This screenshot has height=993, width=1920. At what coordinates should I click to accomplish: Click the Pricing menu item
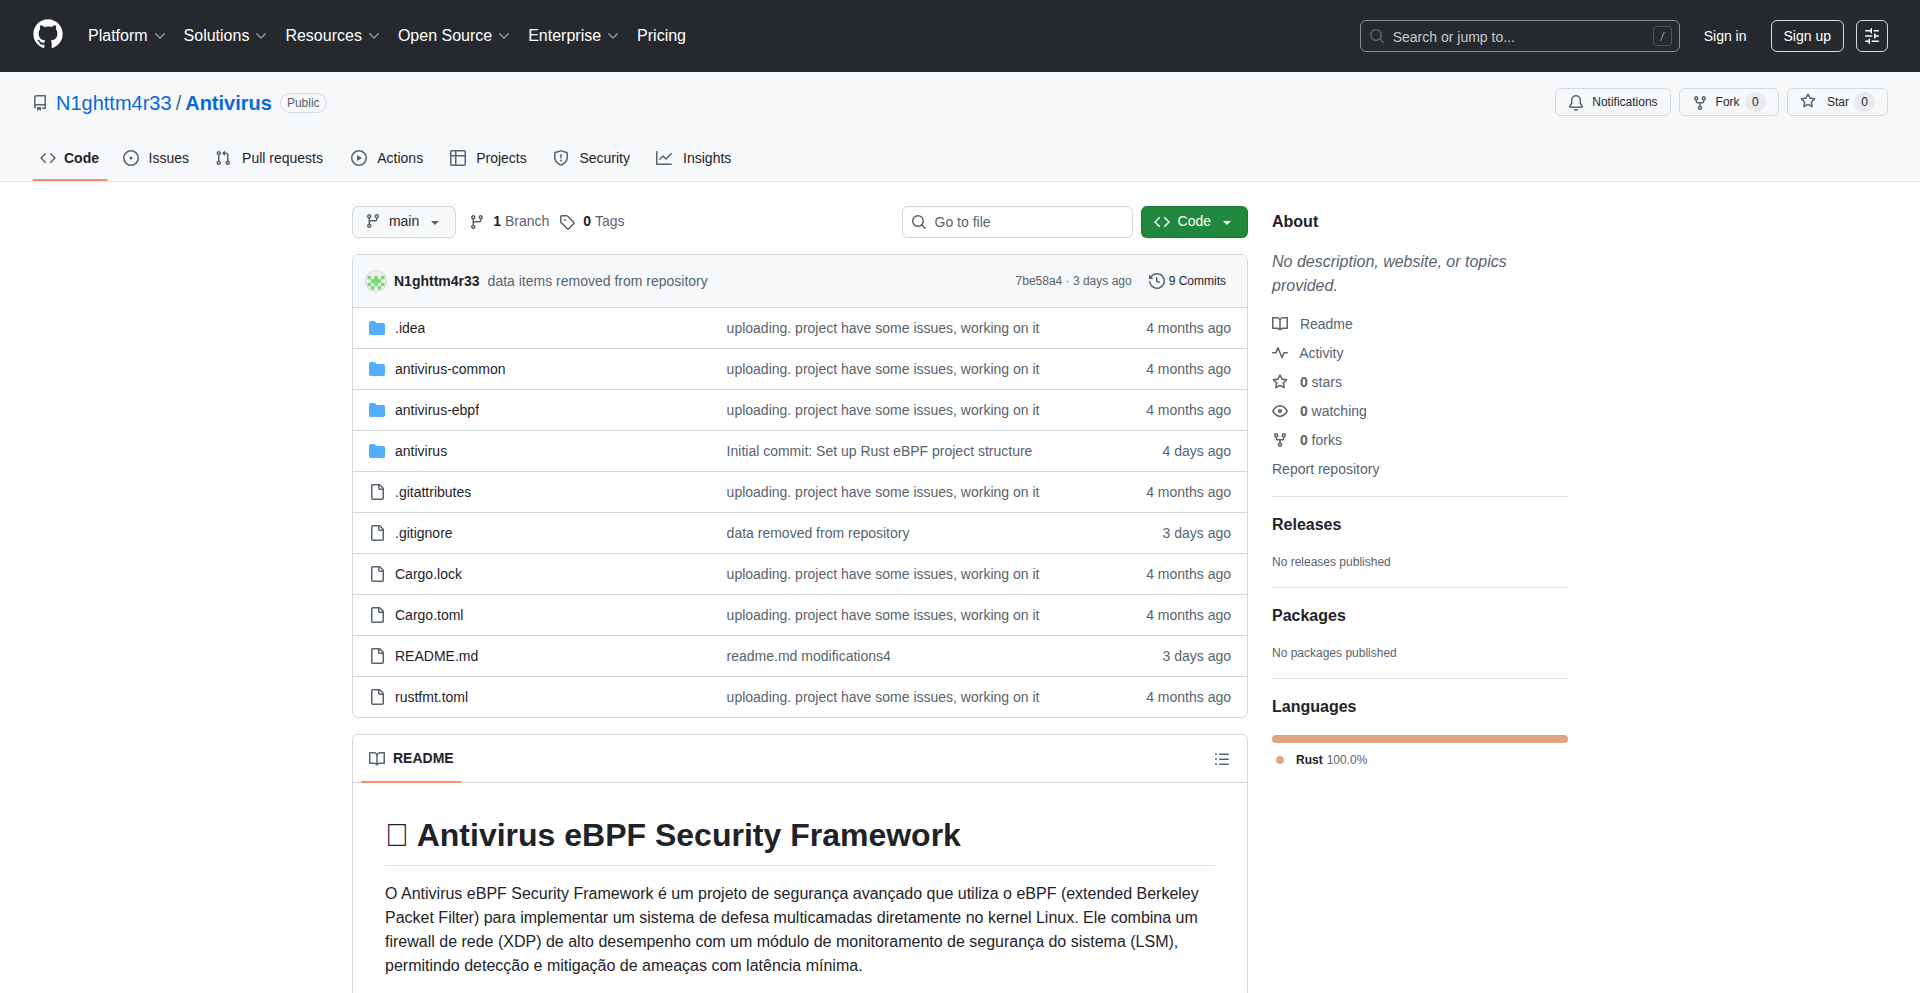tap(661, 35)
